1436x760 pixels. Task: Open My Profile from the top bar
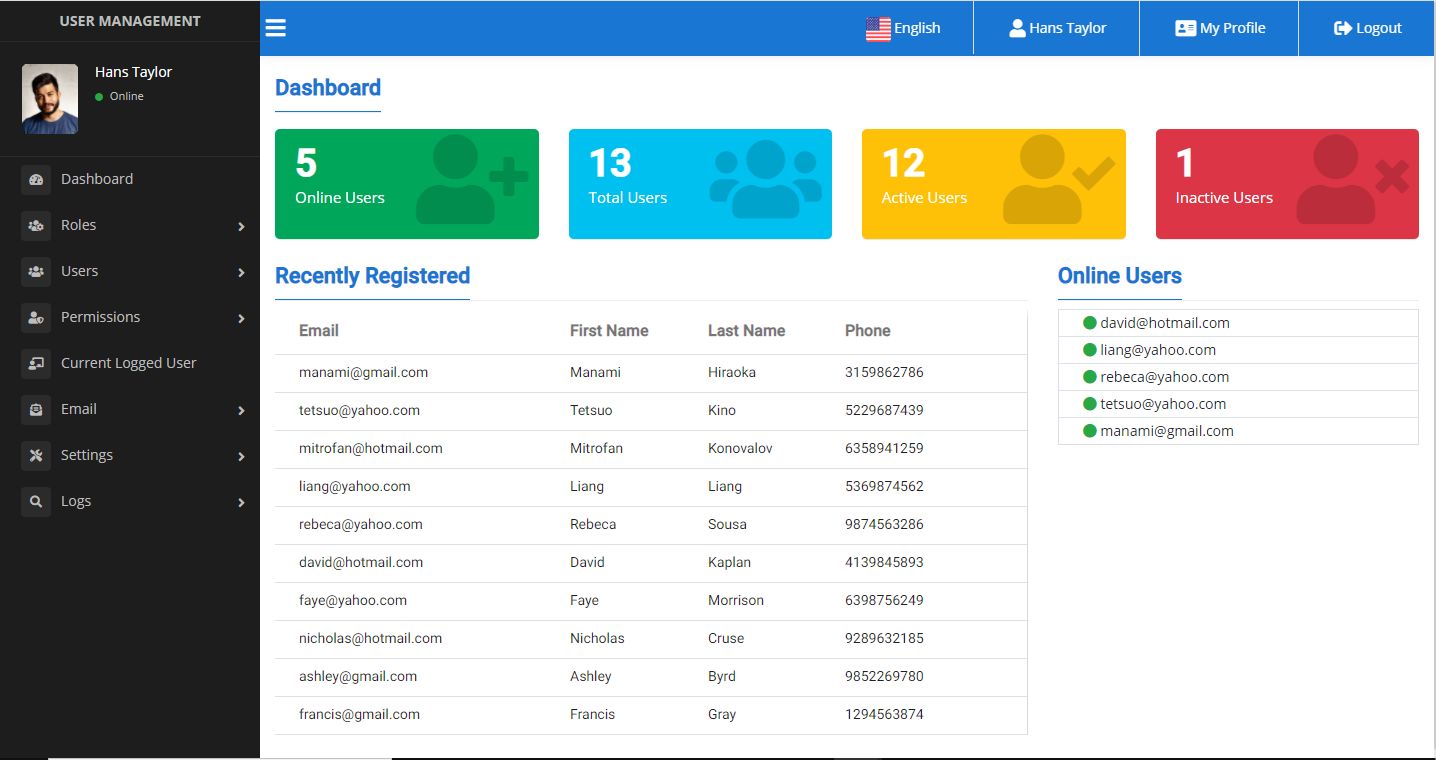click(x=1220, y=28)
